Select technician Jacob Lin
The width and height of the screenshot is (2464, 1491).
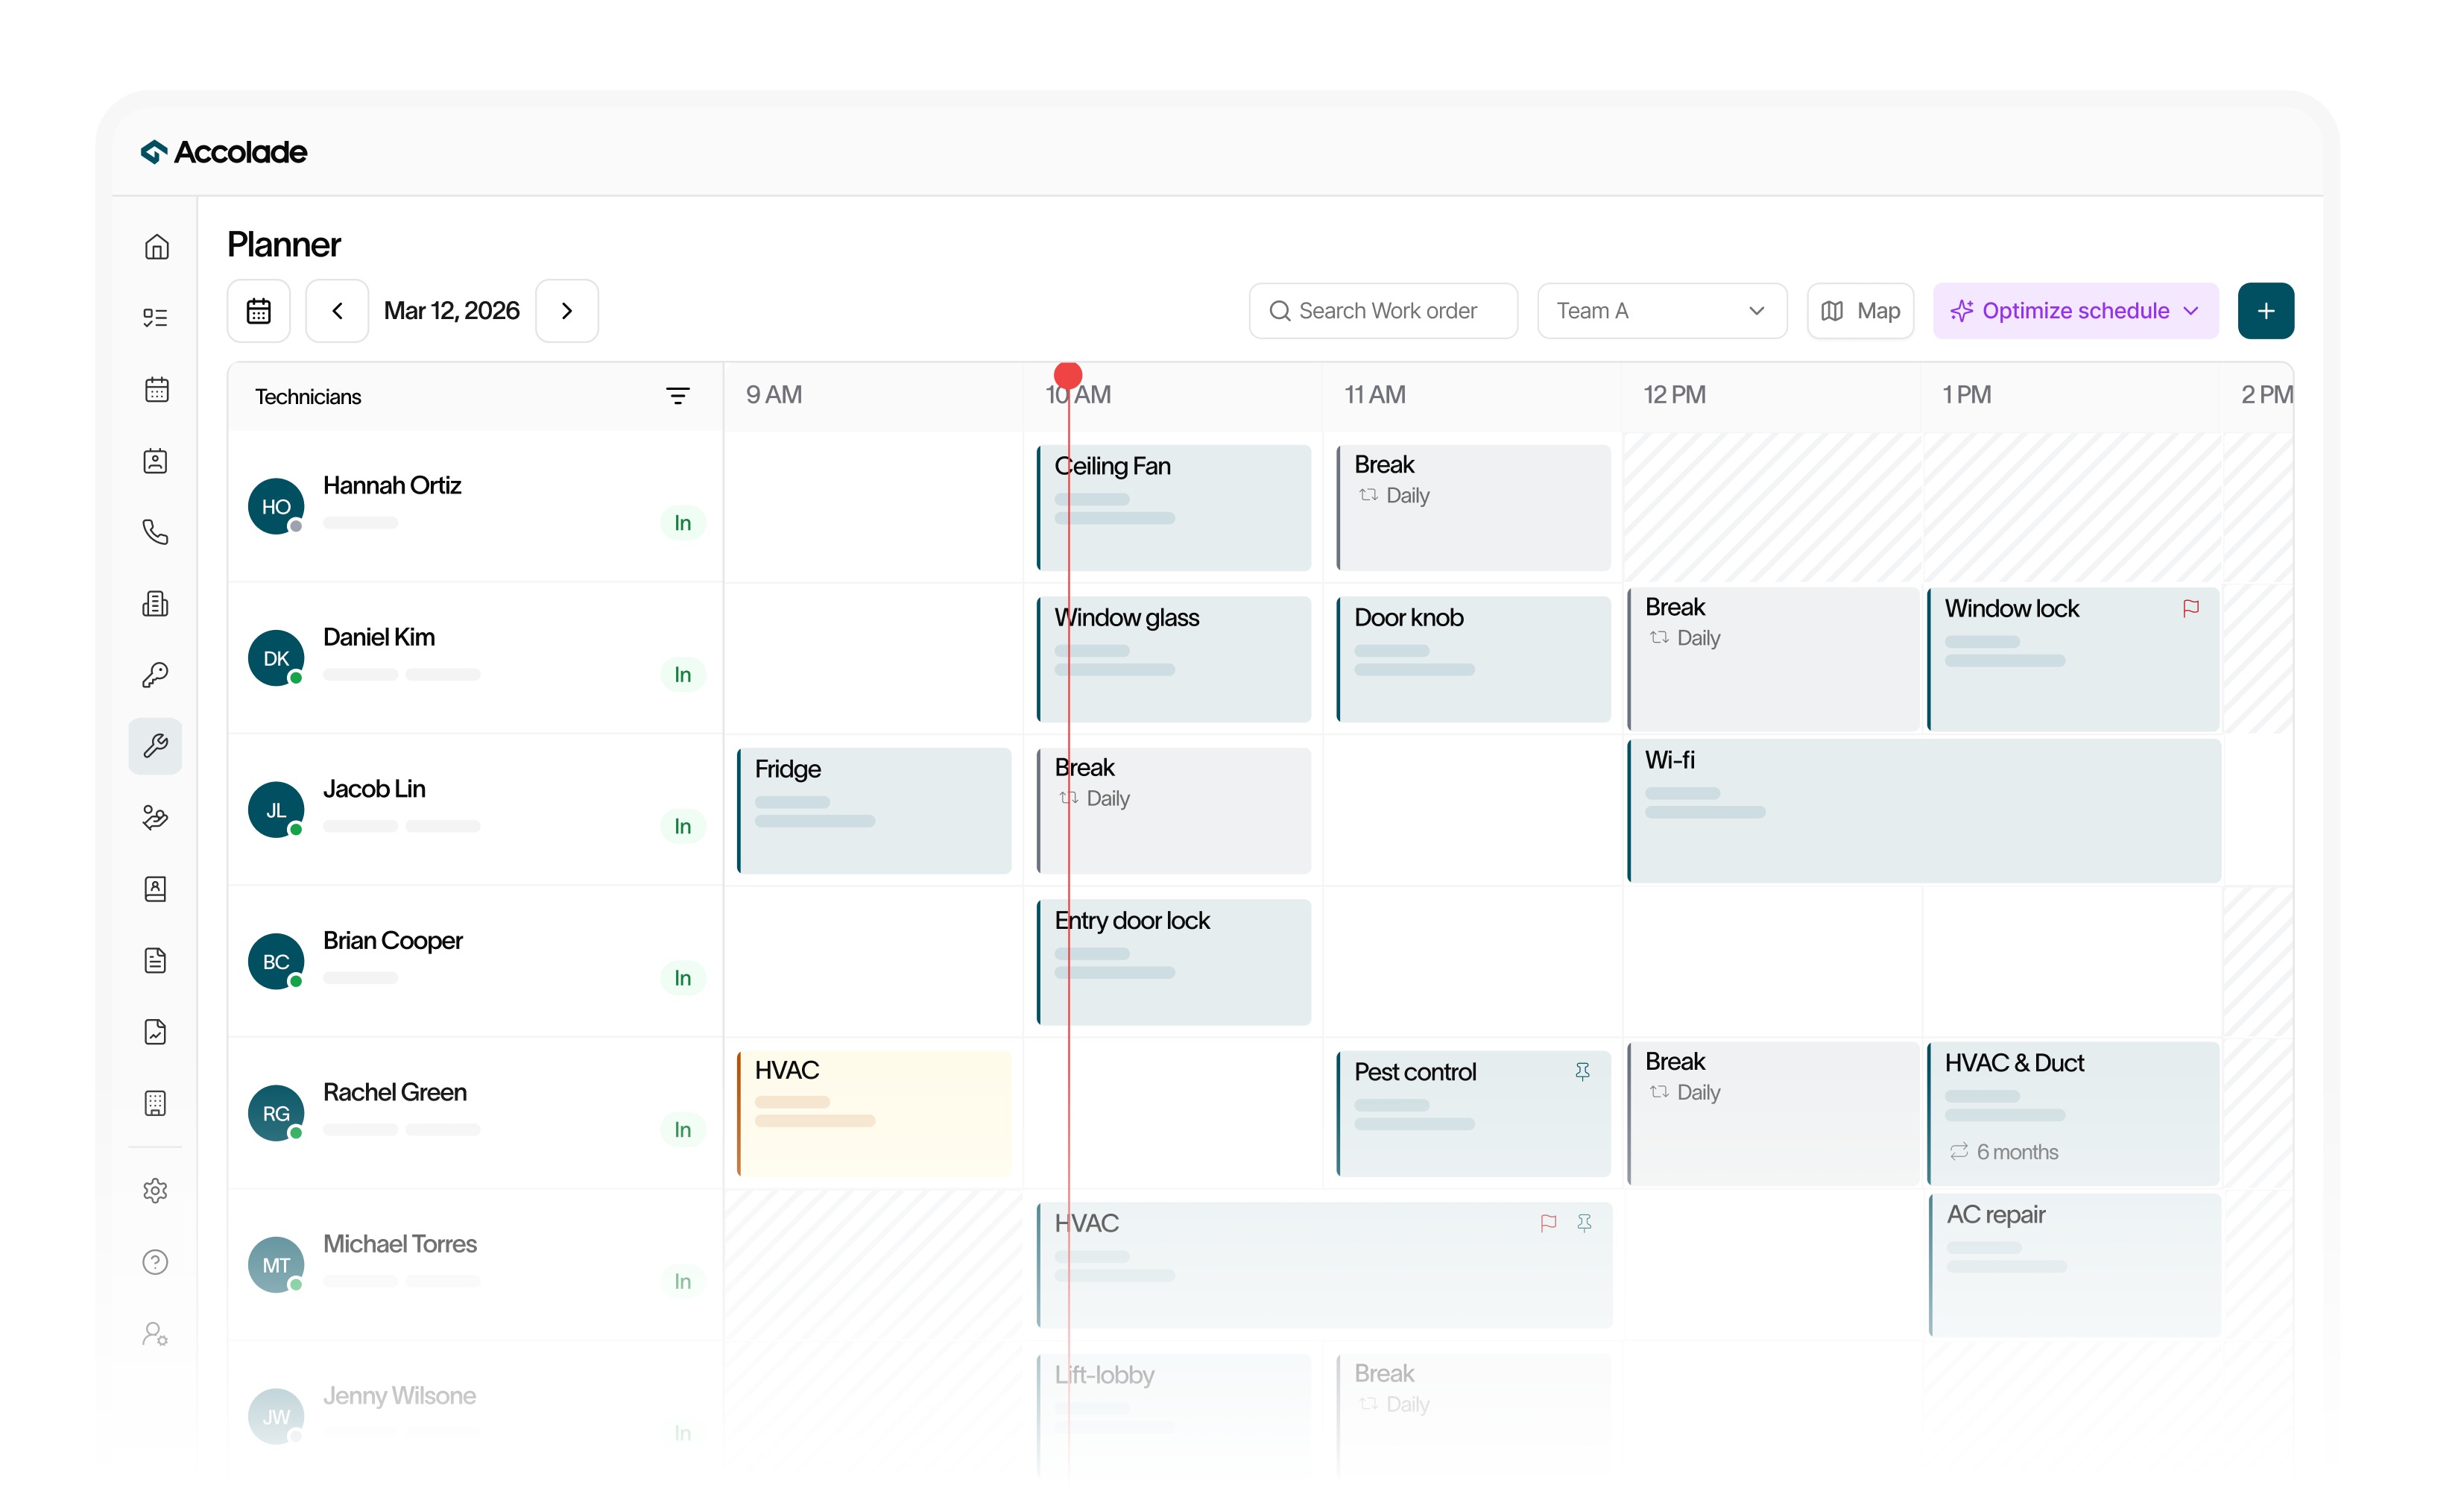coord(476,810)
